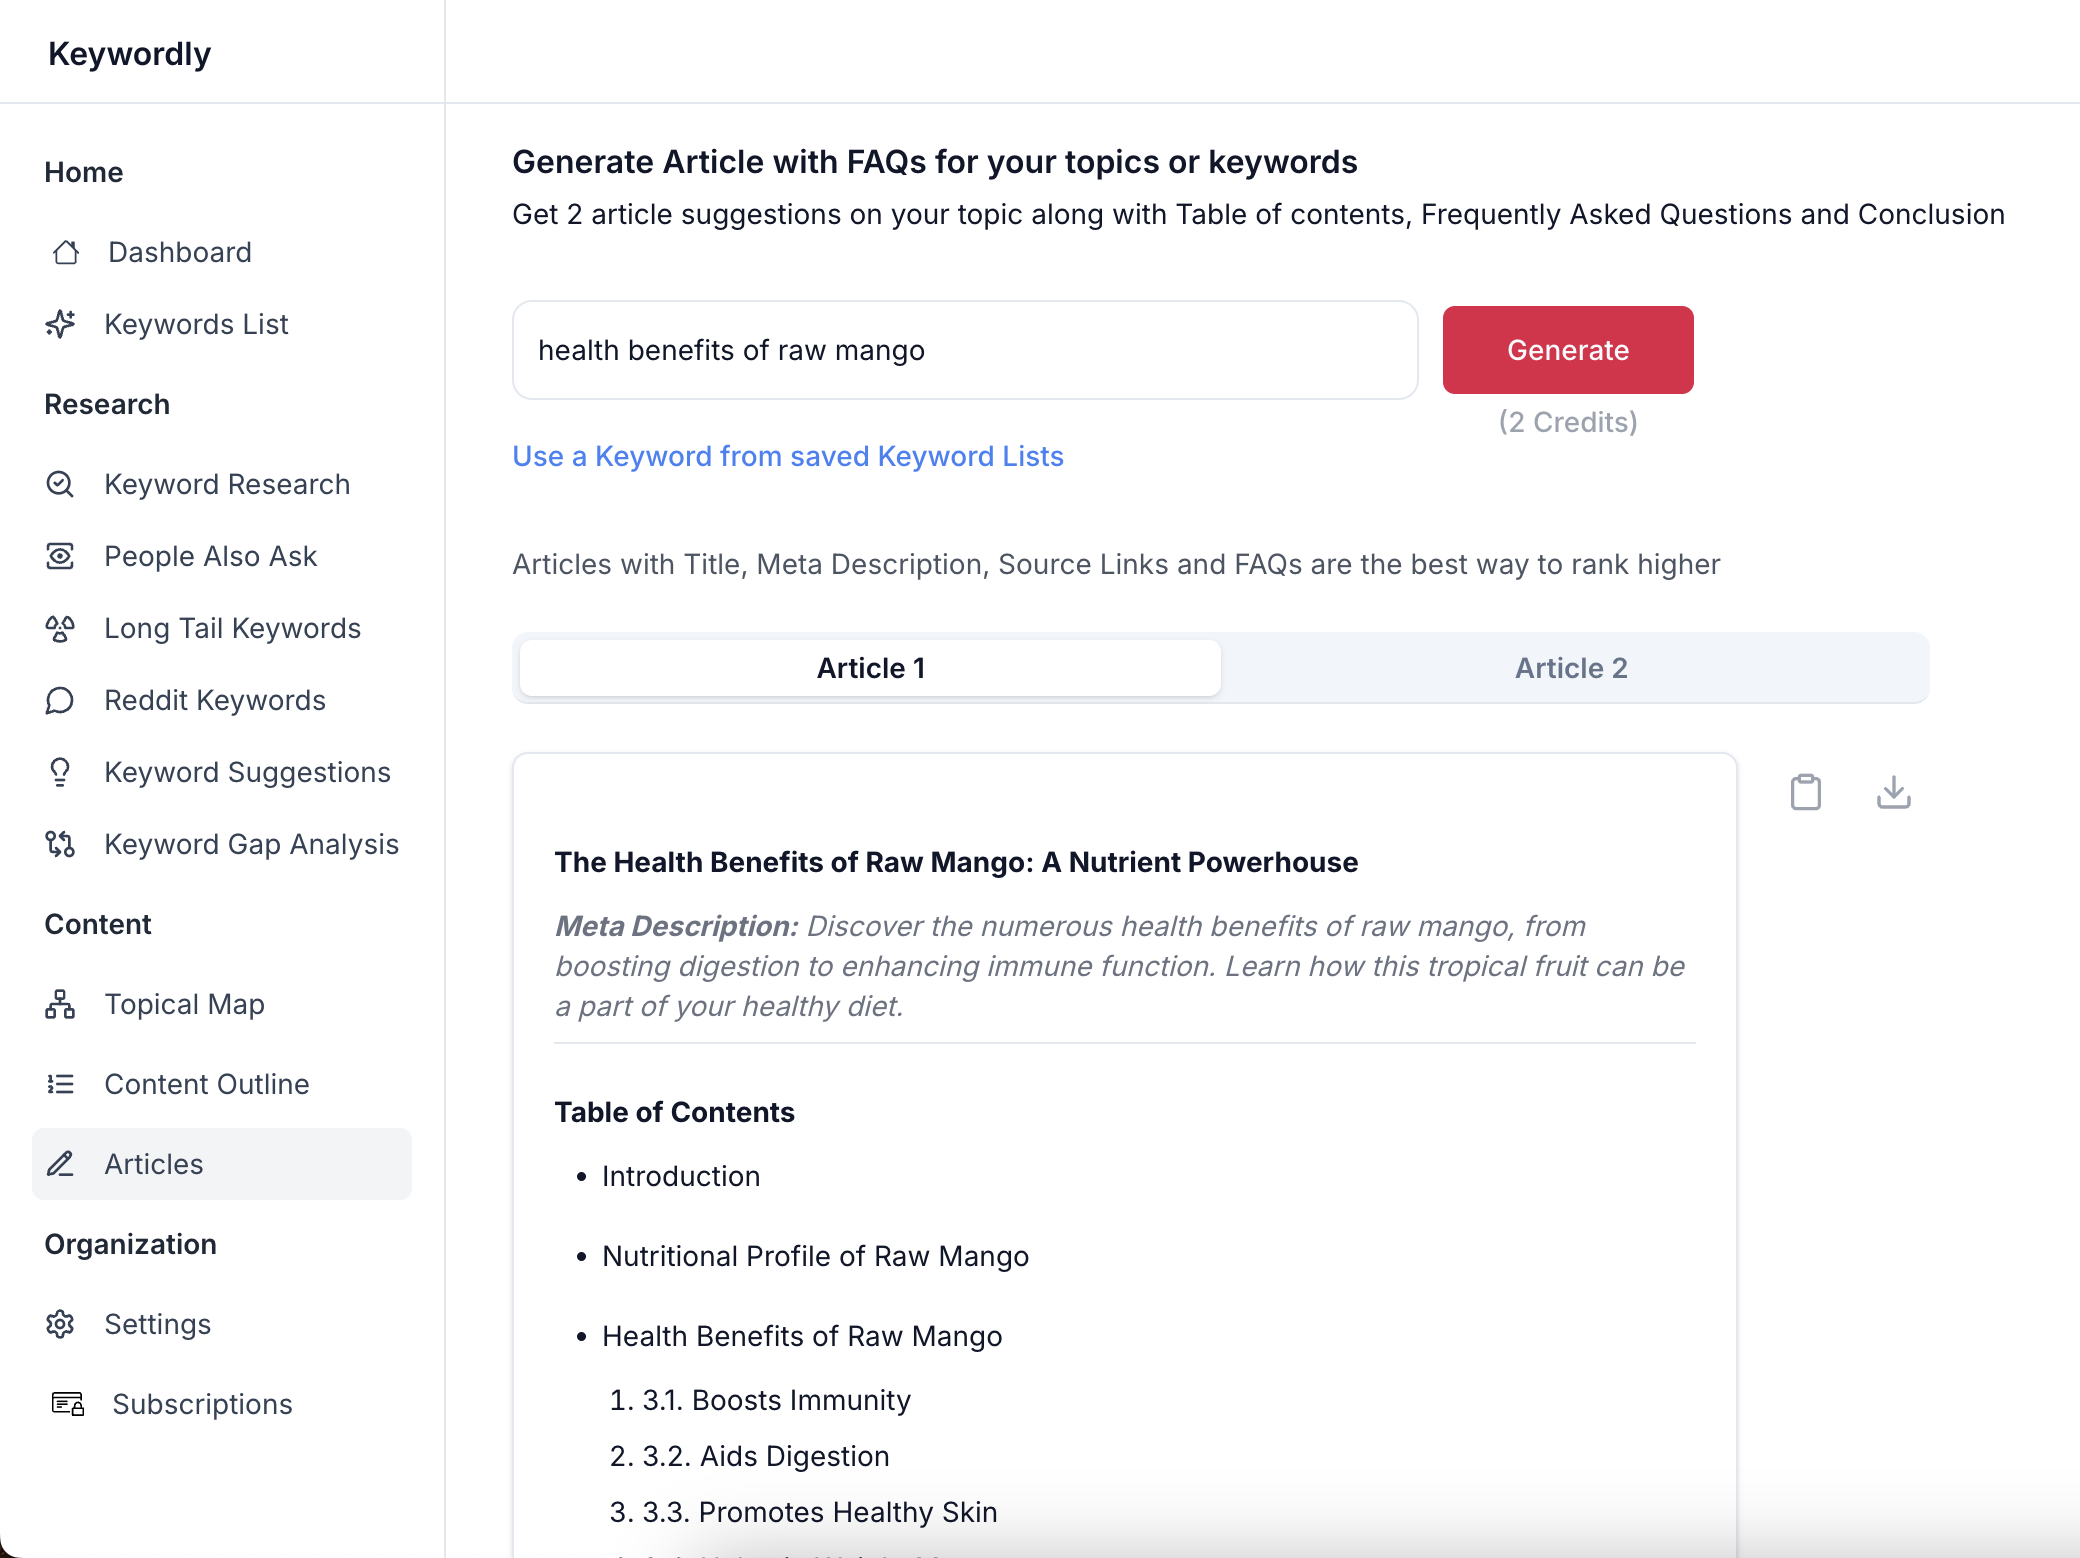Open the Reddit Keywords tool
This screenshot has height=1558, width=2080.
[214, 699]
